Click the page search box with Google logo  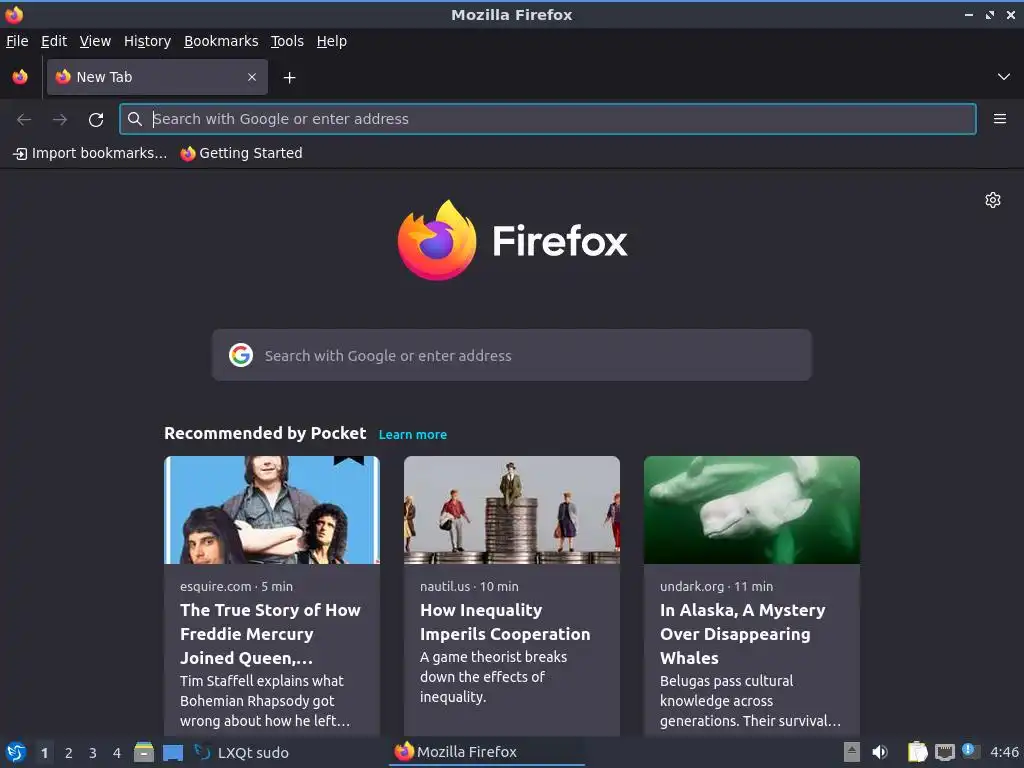[511, 355]
